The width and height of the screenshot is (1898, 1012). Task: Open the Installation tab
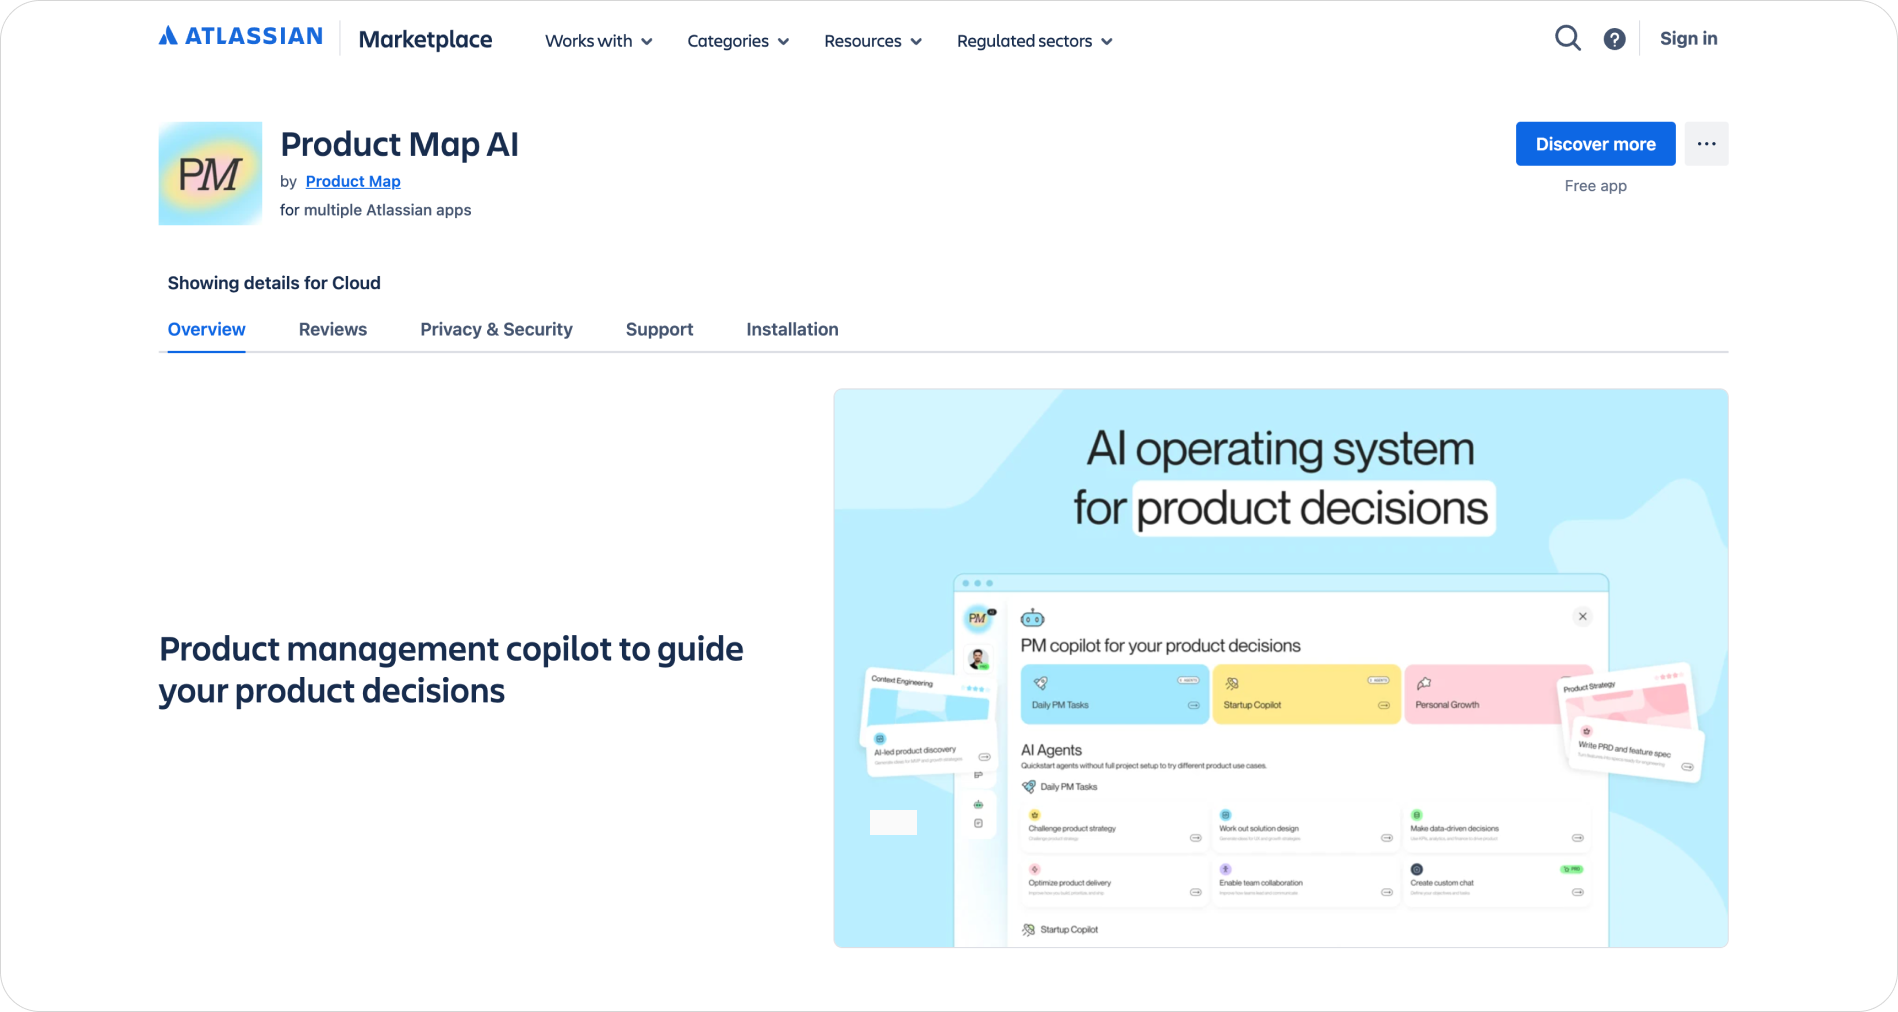coord(792,330)
